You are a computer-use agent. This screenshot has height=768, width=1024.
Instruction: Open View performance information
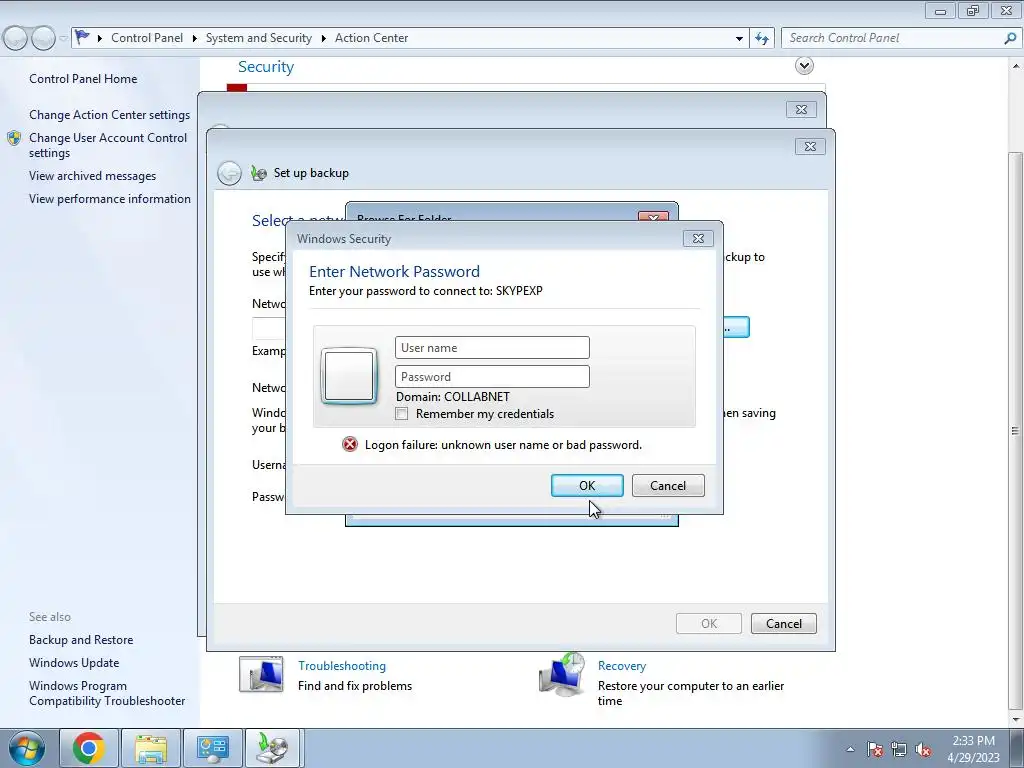tap(110, 199)
